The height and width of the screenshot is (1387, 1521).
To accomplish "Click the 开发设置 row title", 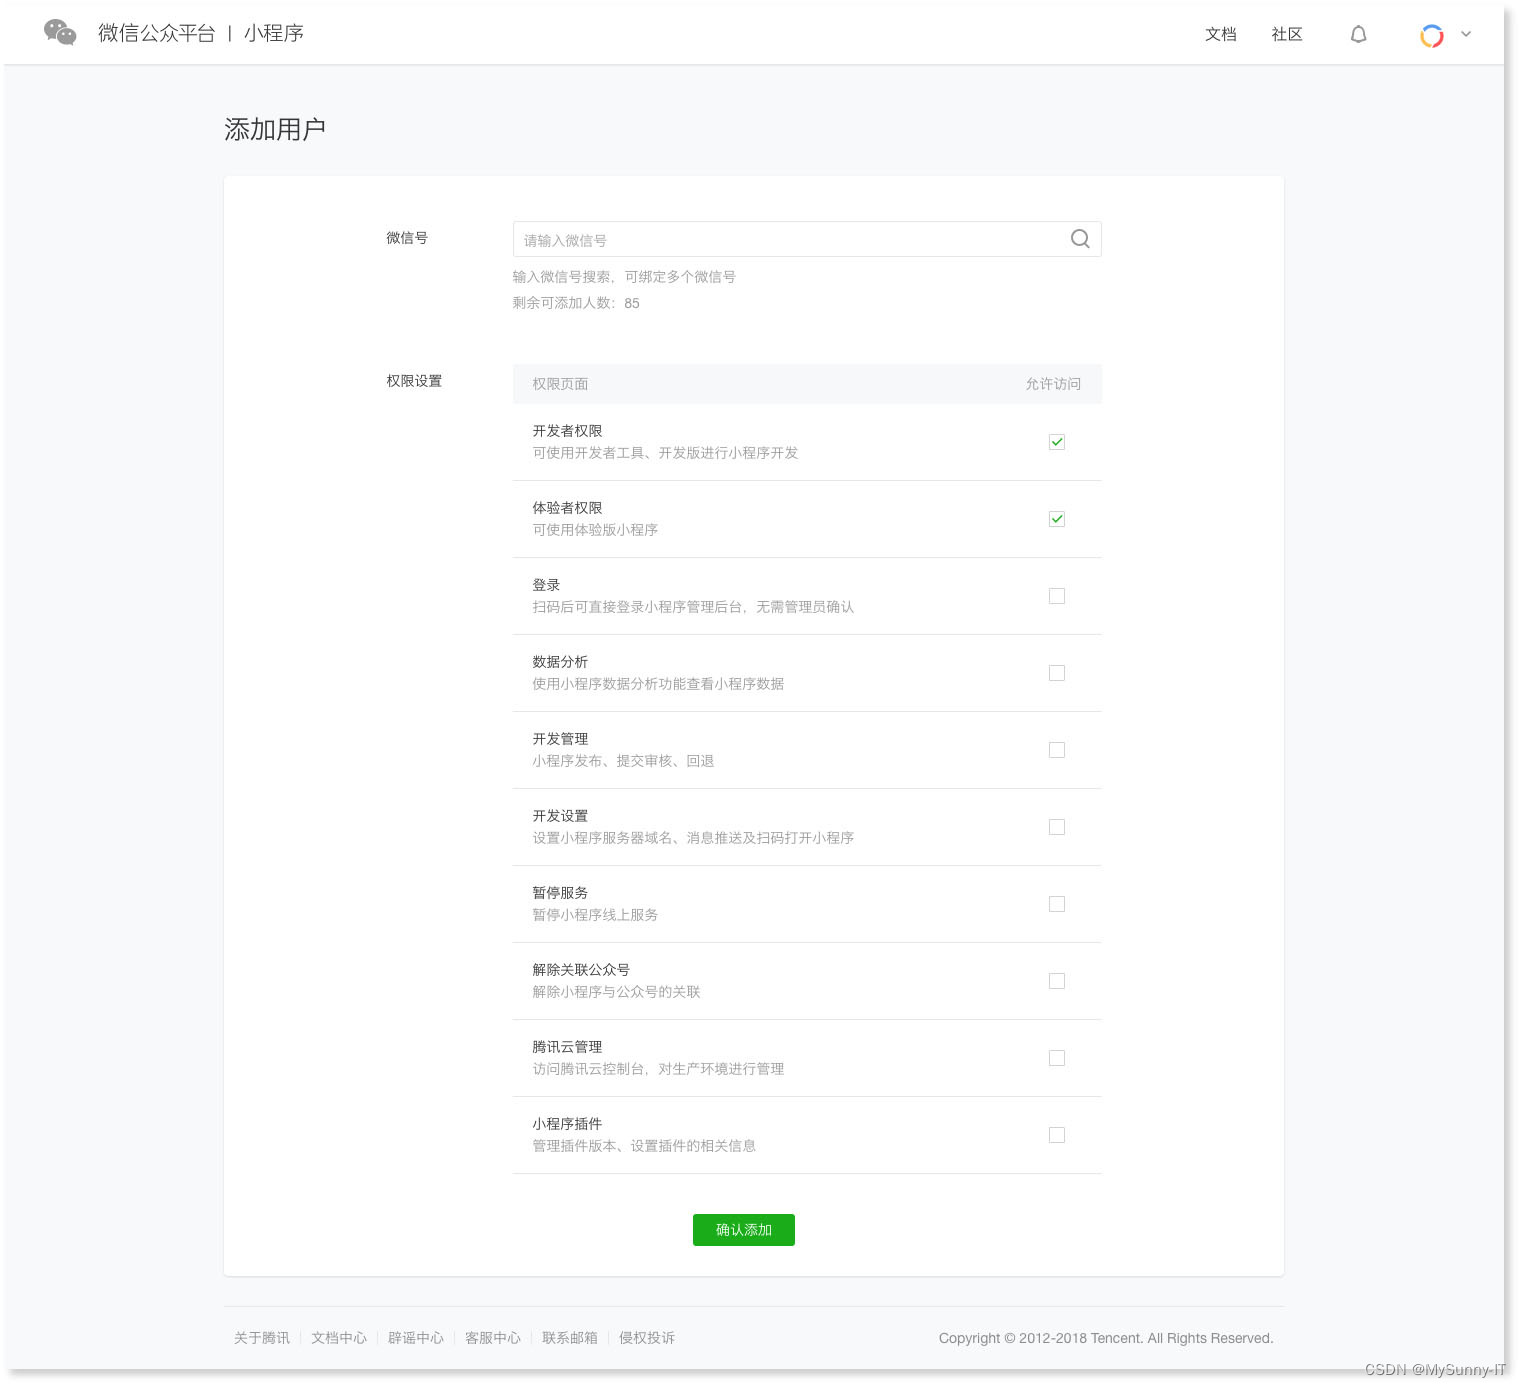I will [x=560, y=816].
